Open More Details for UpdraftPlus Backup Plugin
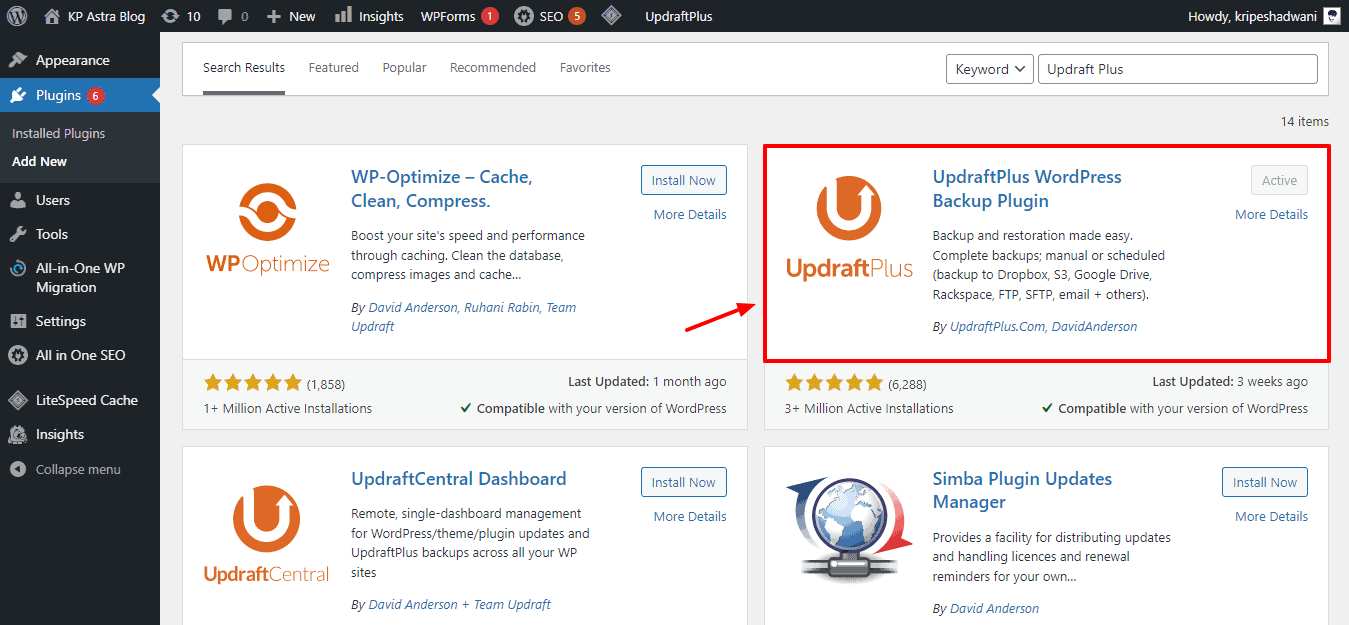This screenshot has height=625, width=1349. coord(1270,214)
